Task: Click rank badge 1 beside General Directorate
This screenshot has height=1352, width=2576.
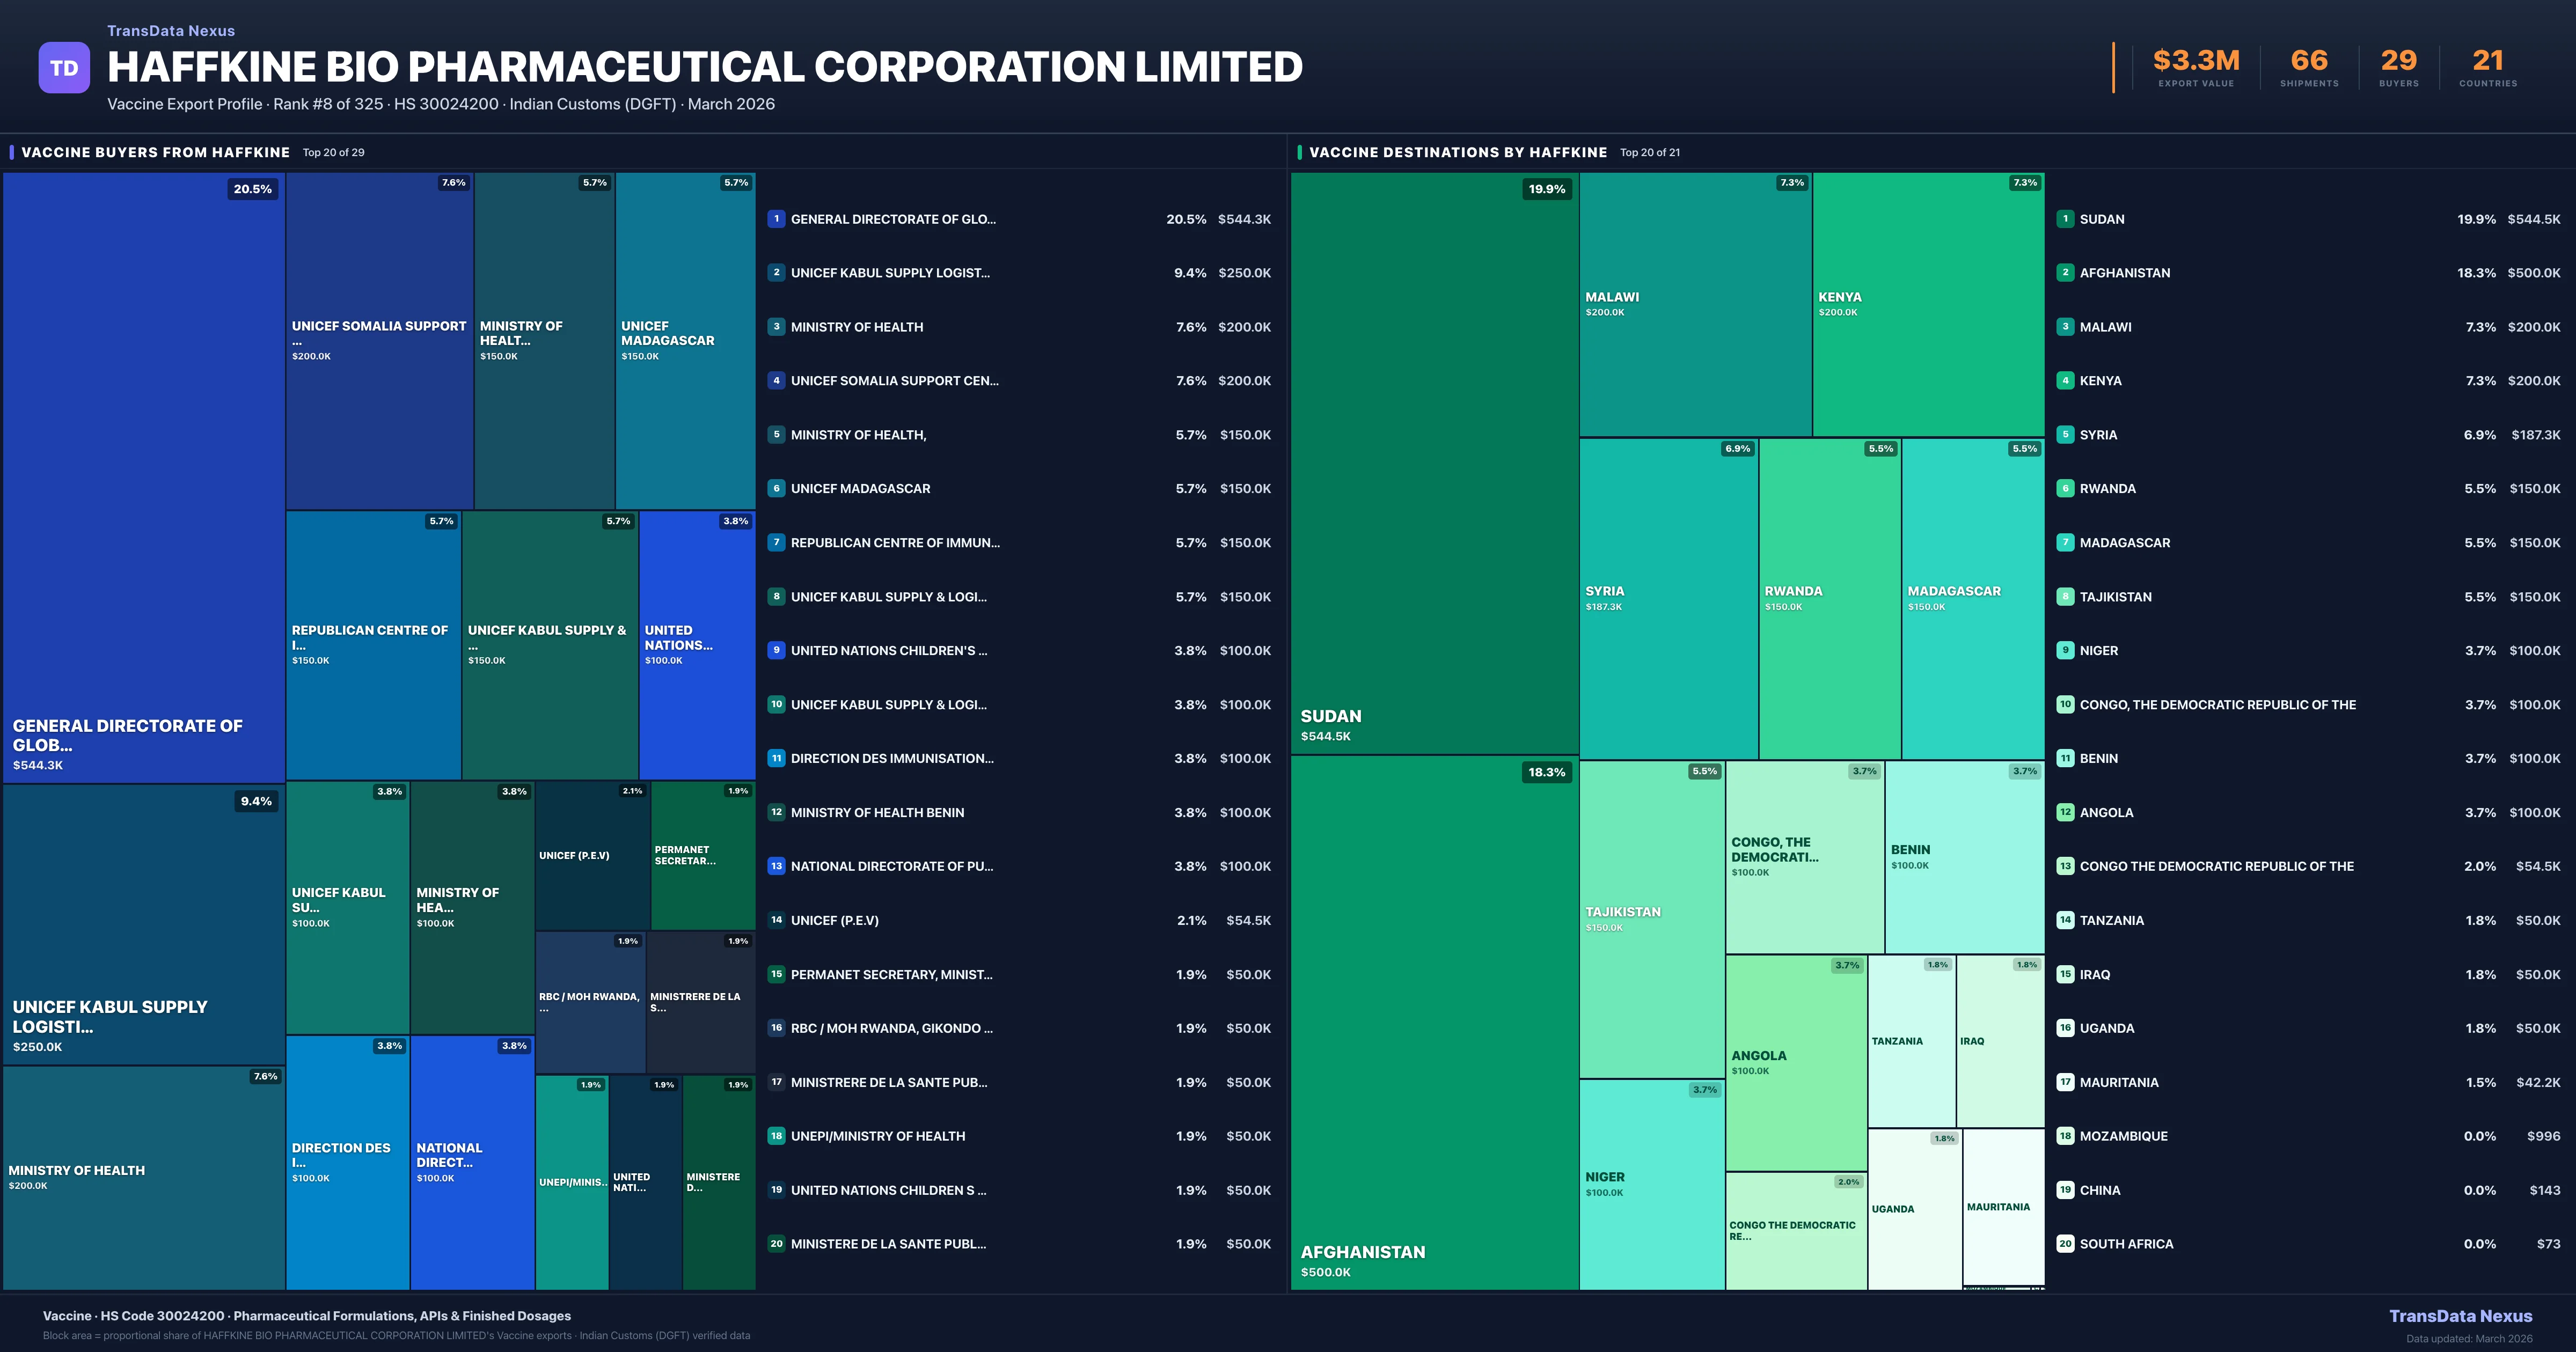Action: point(776,219)
